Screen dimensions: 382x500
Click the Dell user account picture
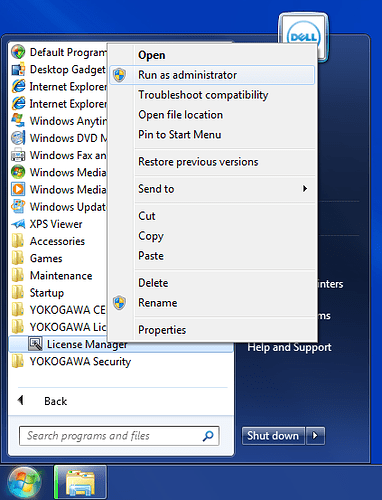coord(303,37)
